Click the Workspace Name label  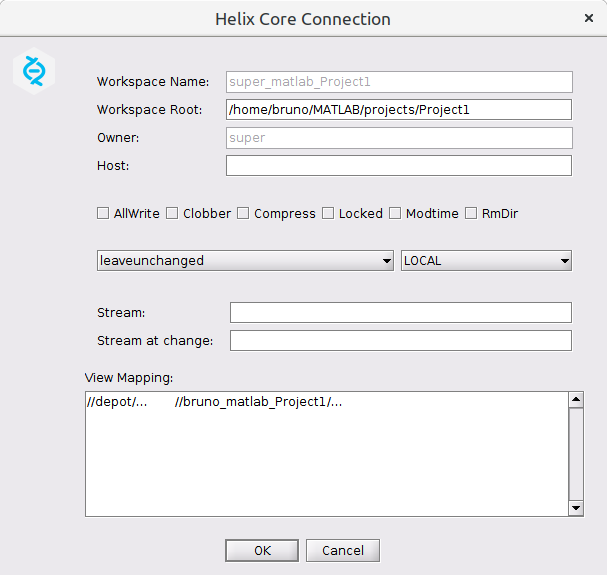(x=153, y=82)
